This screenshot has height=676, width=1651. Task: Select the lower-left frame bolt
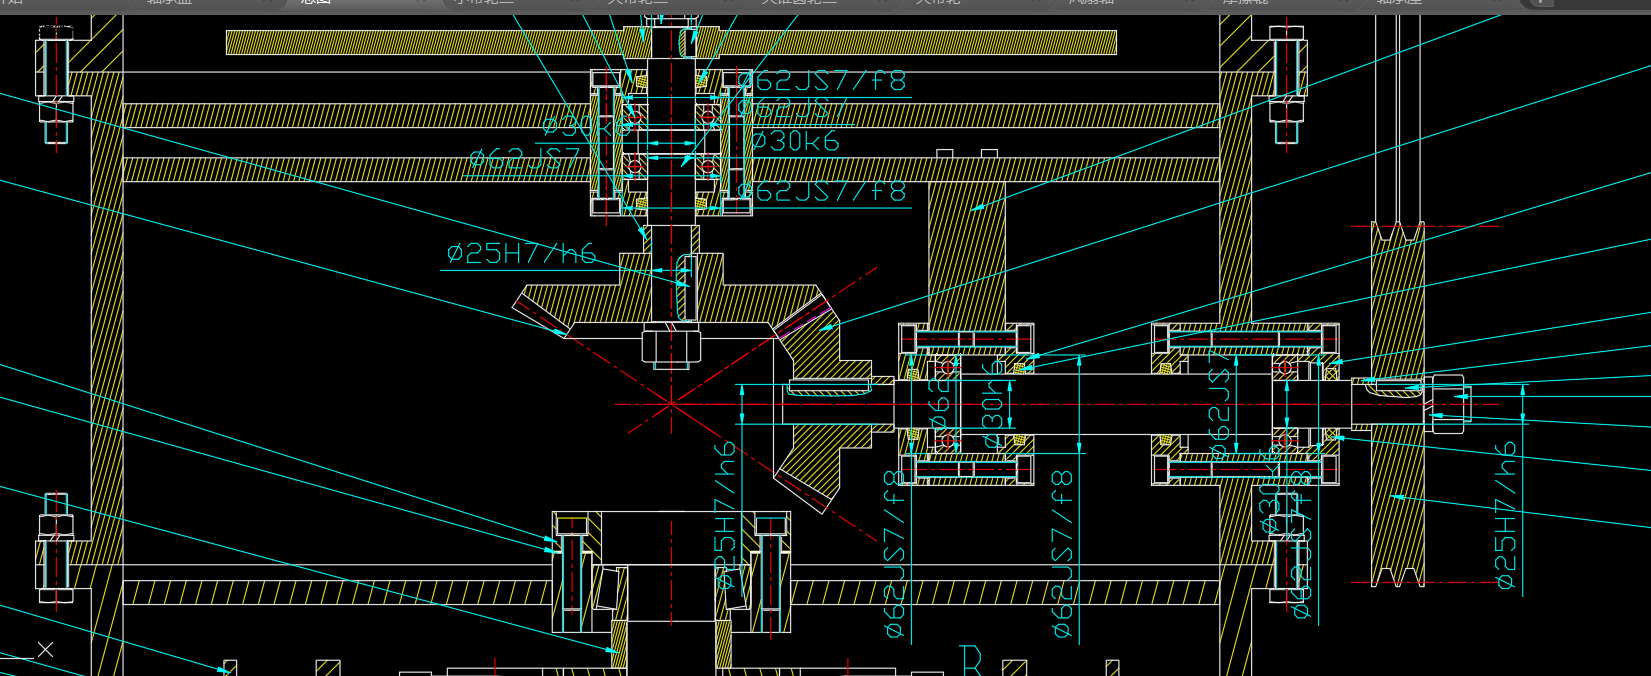click(x=56, y=548)
